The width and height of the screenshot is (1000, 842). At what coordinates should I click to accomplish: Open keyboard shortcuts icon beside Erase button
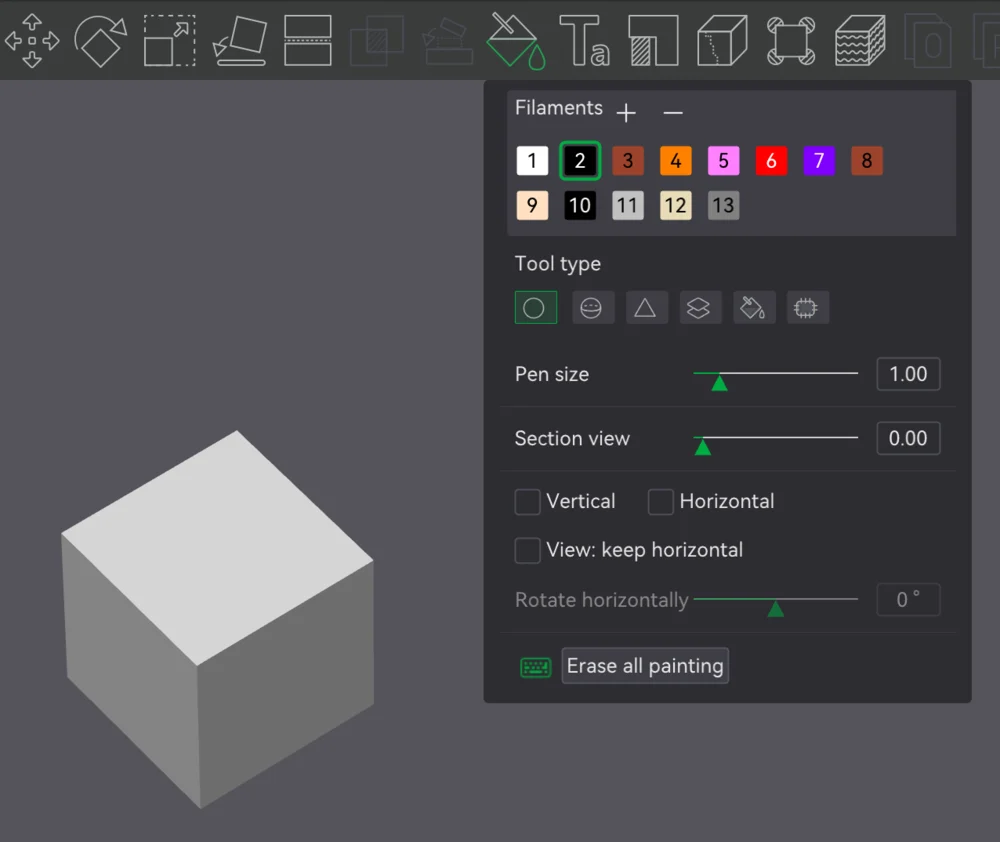tap(536, 667)
